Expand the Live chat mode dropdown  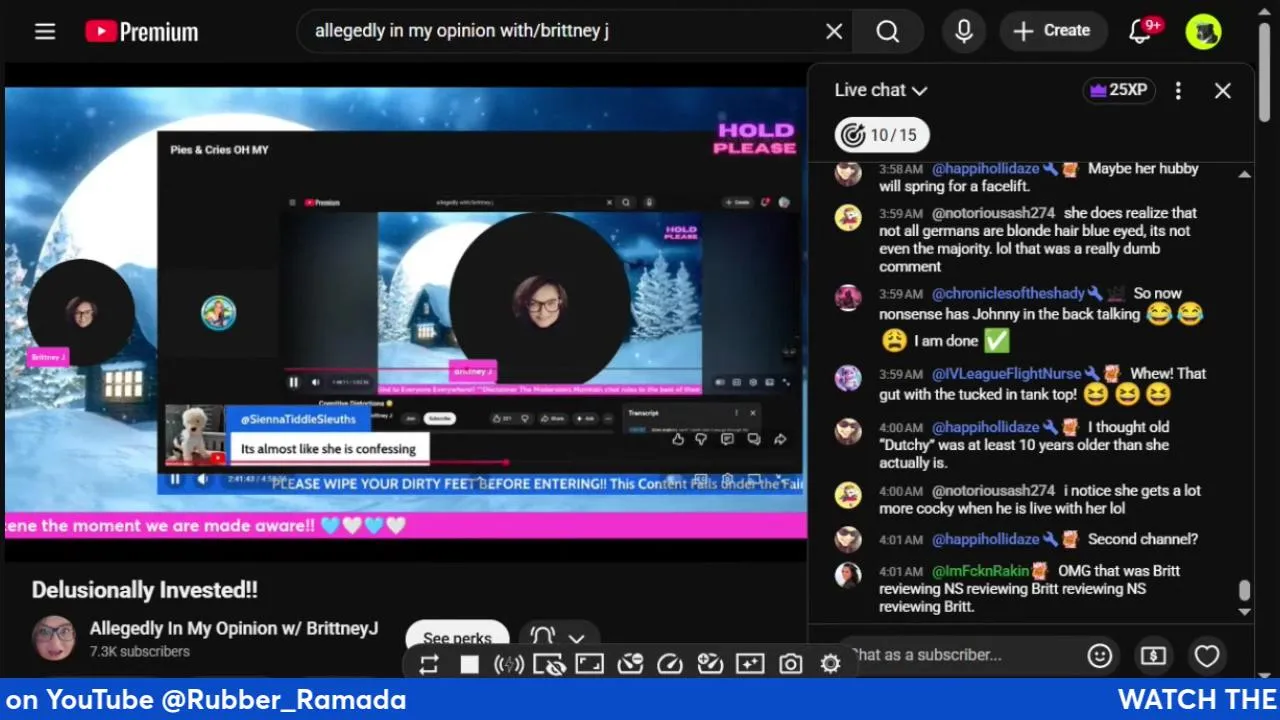(x=881, y=90)
